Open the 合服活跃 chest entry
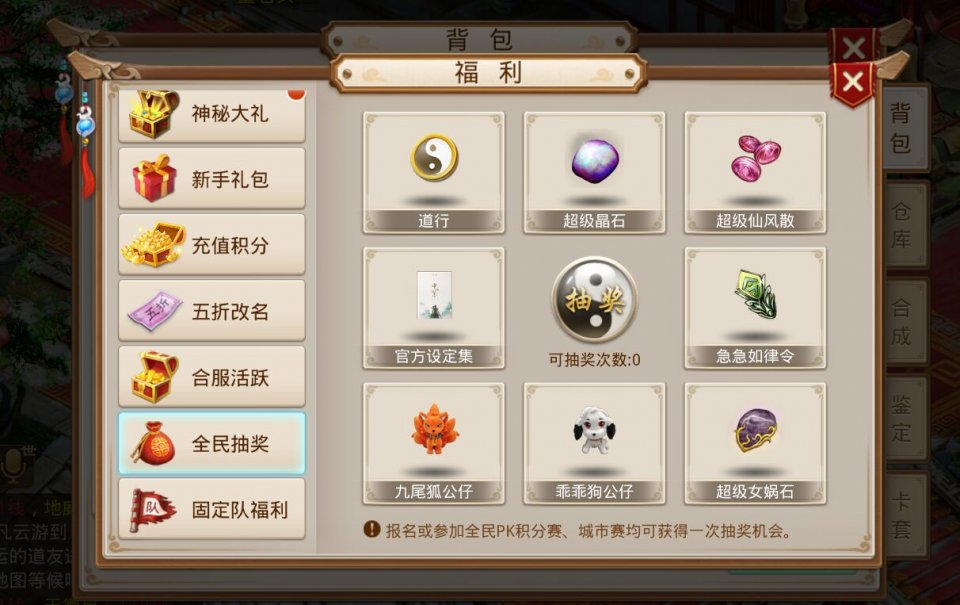The image size is (960, 605). coord(212,377)
